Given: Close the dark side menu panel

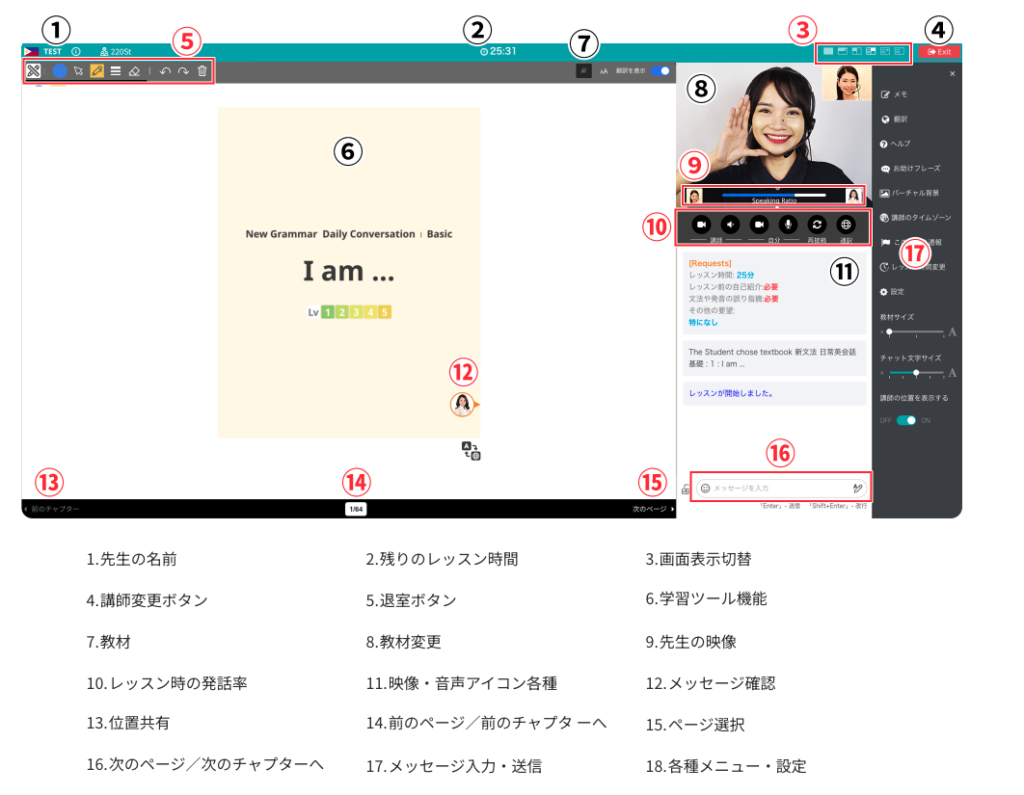Looking at the screenshot, I should 952,74.
